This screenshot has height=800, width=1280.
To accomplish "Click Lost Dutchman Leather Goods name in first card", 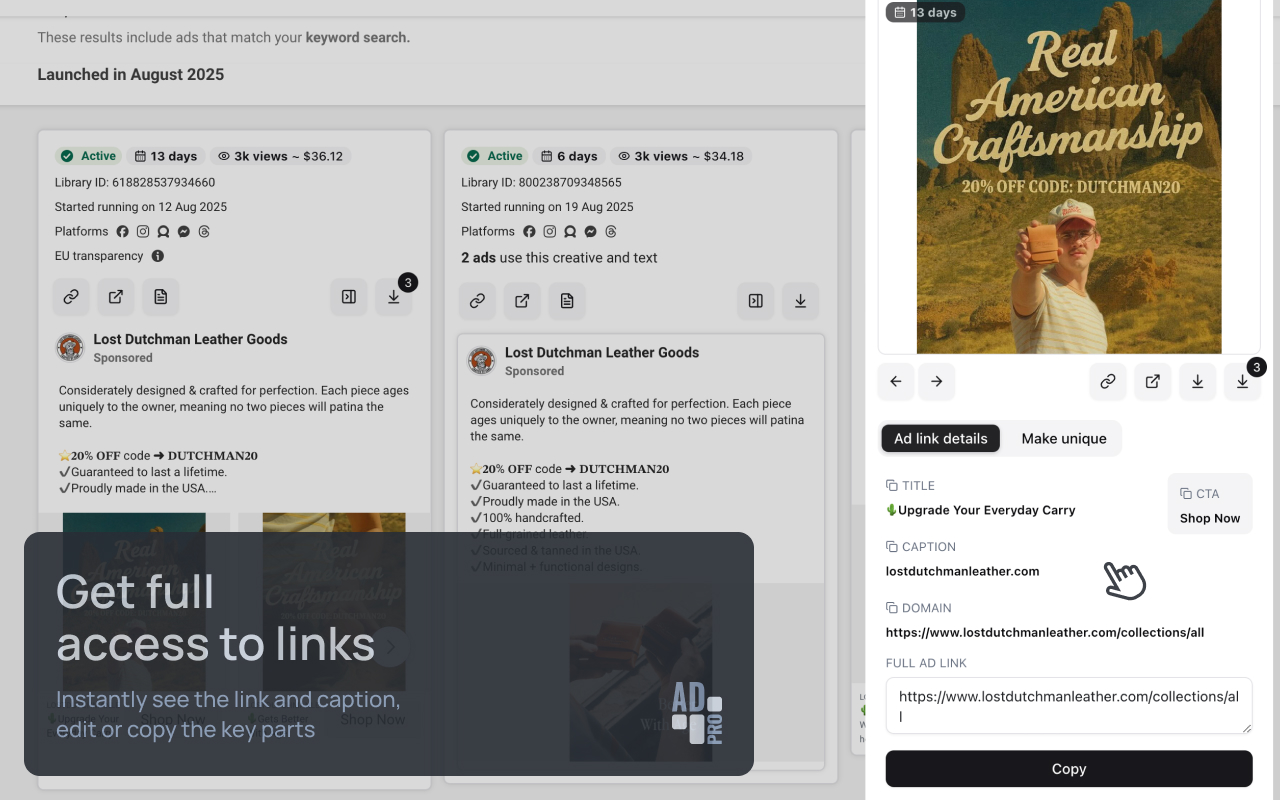I will [x=190, y=339].
